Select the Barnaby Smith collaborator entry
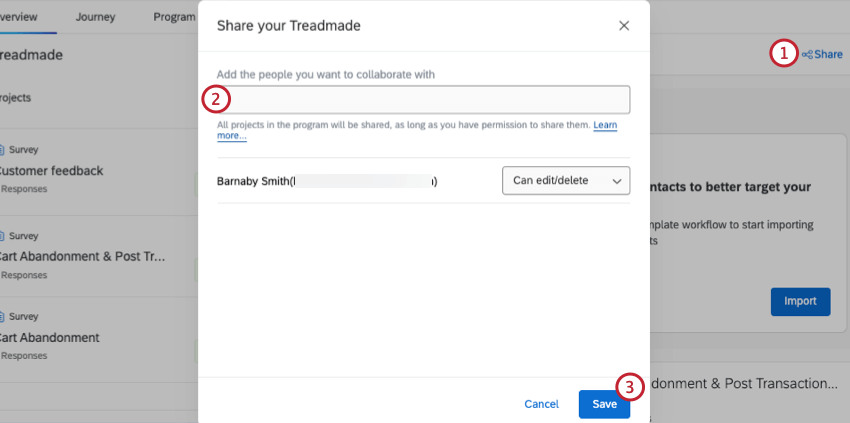The image size is (850, 423). coord(326,181)
